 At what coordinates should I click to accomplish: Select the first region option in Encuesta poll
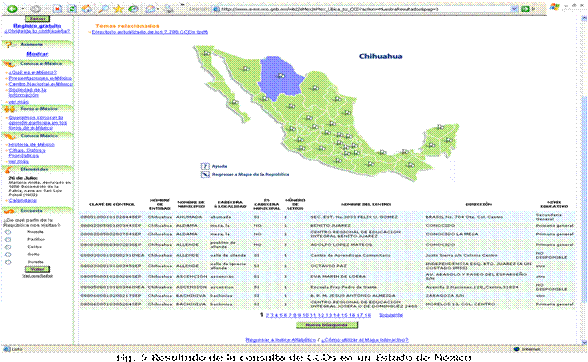[8, 232]
